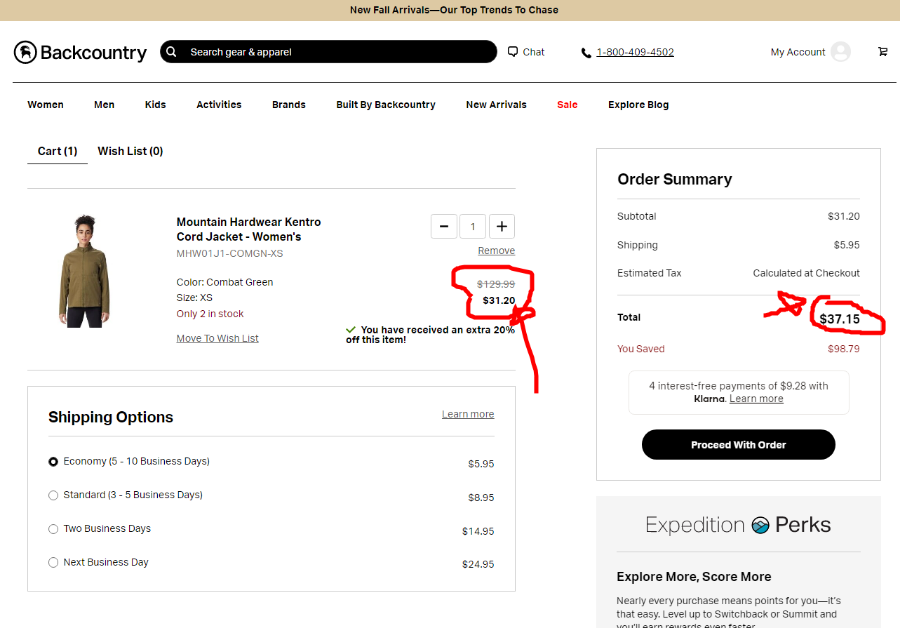The image size is (900, 628).
Task: Remove the jacket from the cart
Action: pos(496,251)
